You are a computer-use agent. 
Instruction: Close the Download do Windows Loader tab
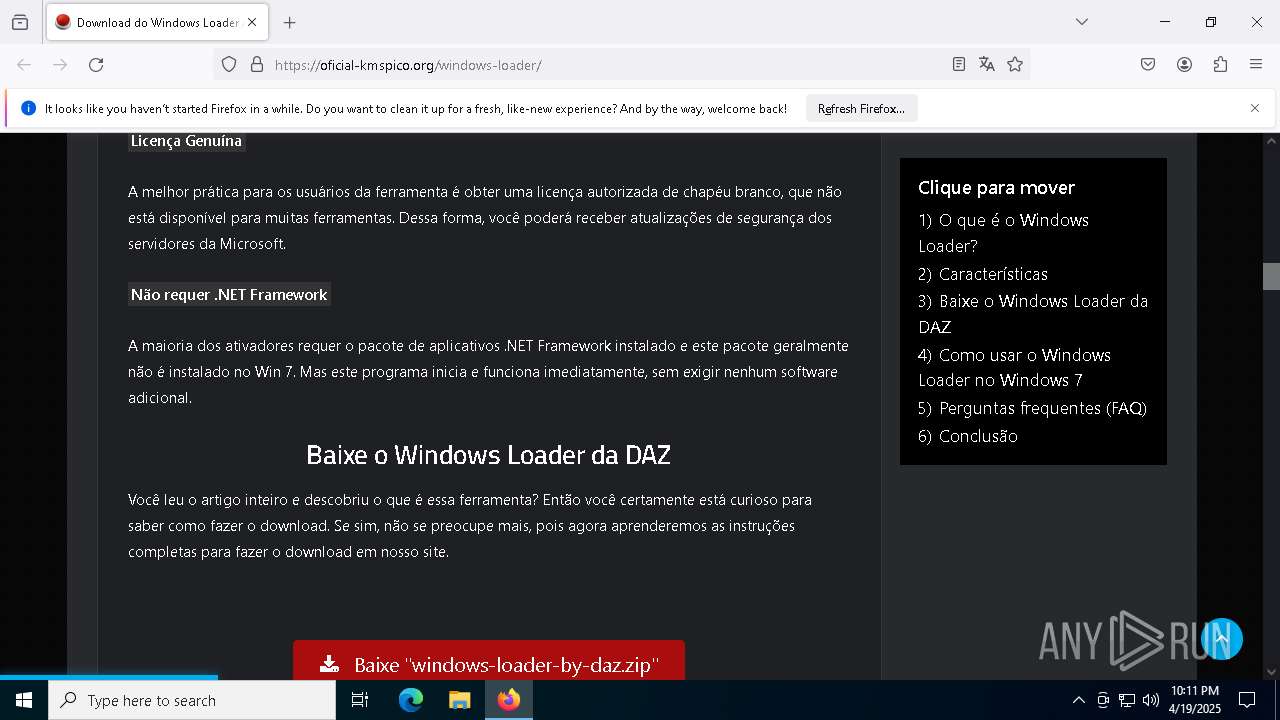coord(252,22)
